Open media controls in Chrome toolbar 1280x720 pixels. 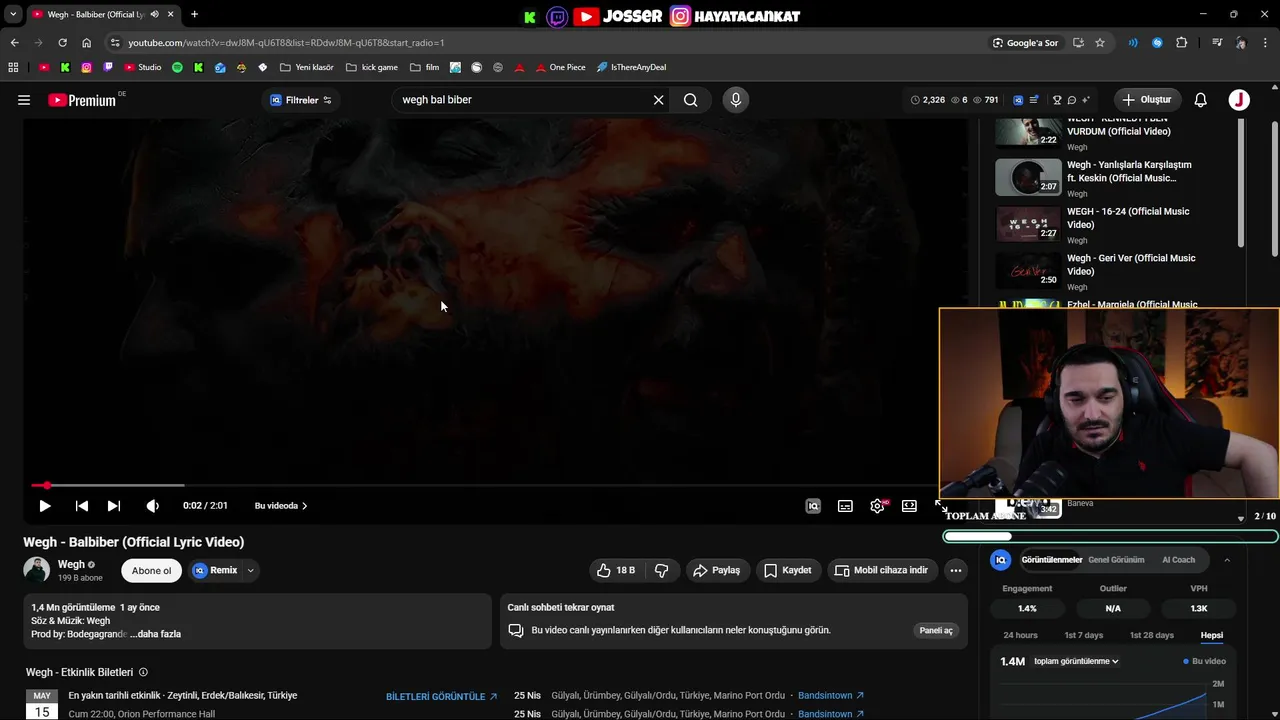coord(1217,43)
